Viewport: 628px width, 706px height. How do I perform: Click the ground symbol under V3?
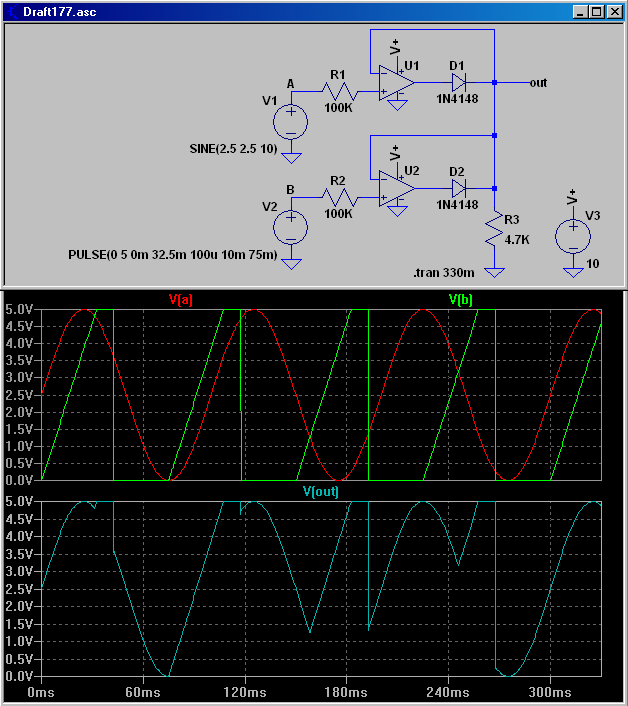tap(573, 272)
